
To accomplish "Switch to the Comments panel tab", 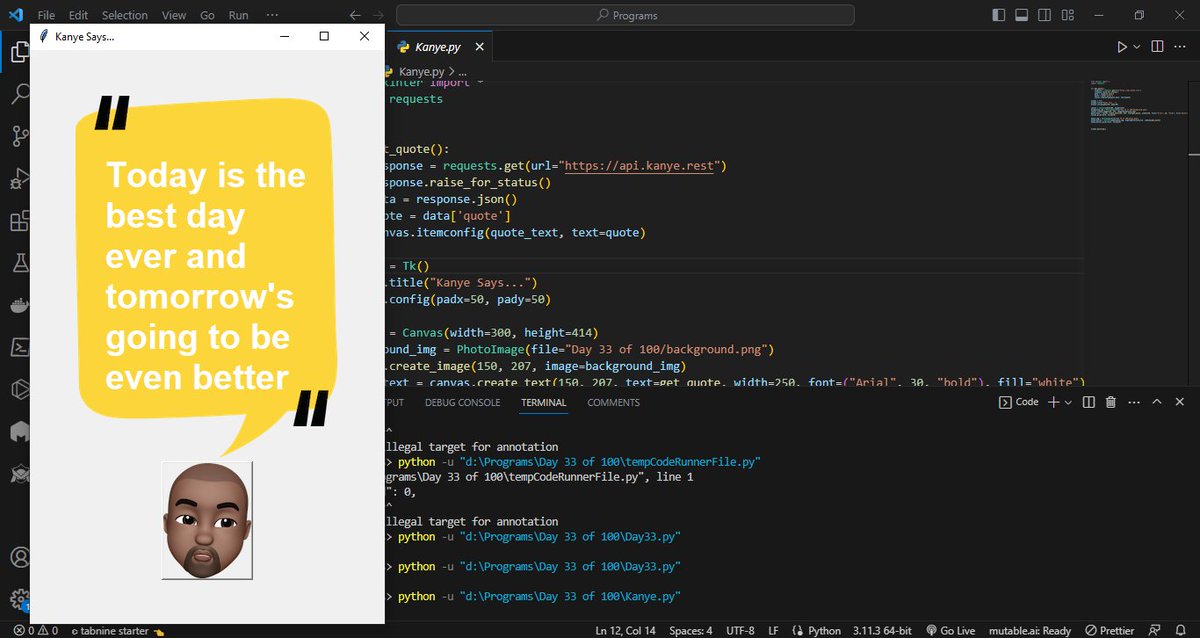I will 613,402.
